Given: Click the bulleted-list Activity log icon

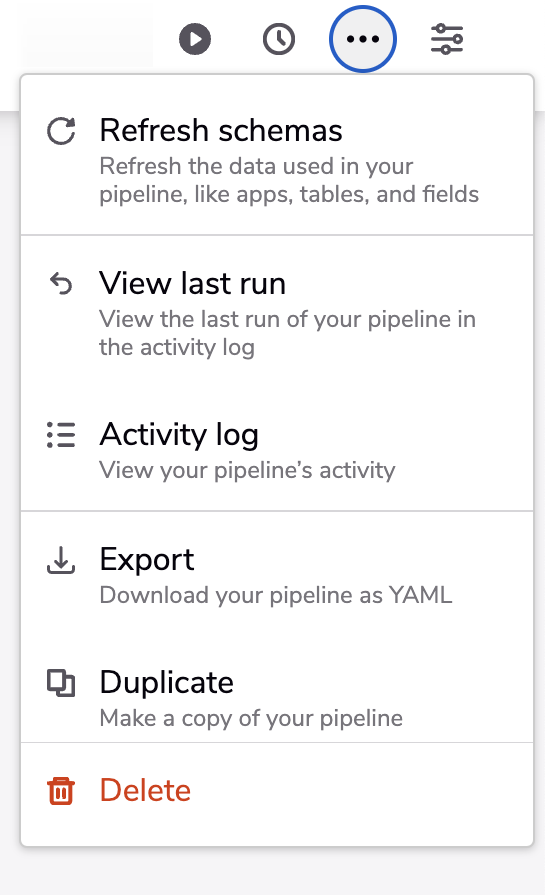Looking at the screenshot, I should [60, 435].
